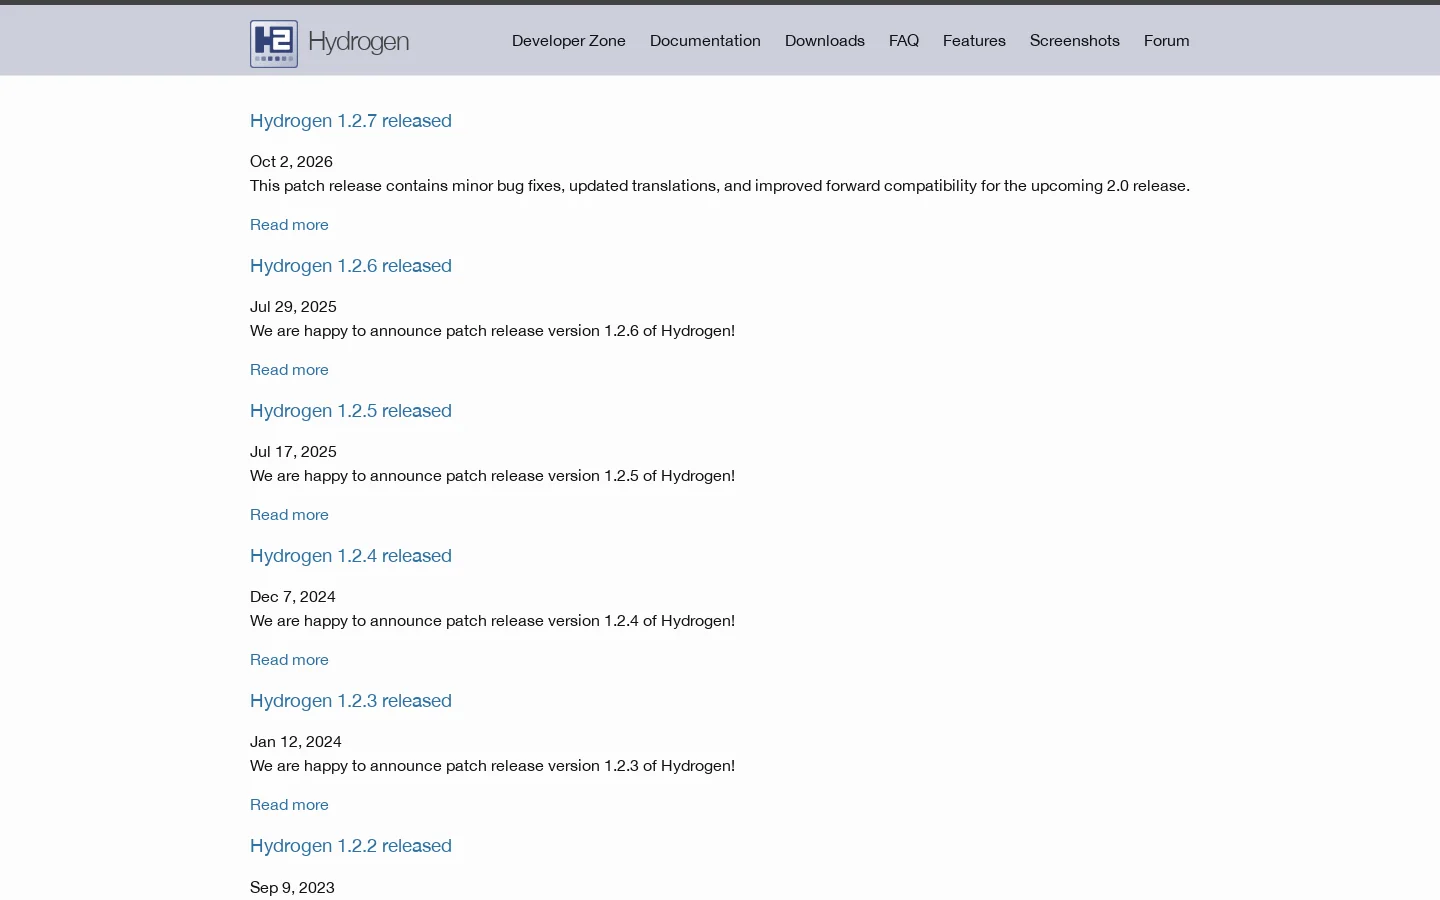
Task: Select FAQ in the top navigation
Action: 904,41
